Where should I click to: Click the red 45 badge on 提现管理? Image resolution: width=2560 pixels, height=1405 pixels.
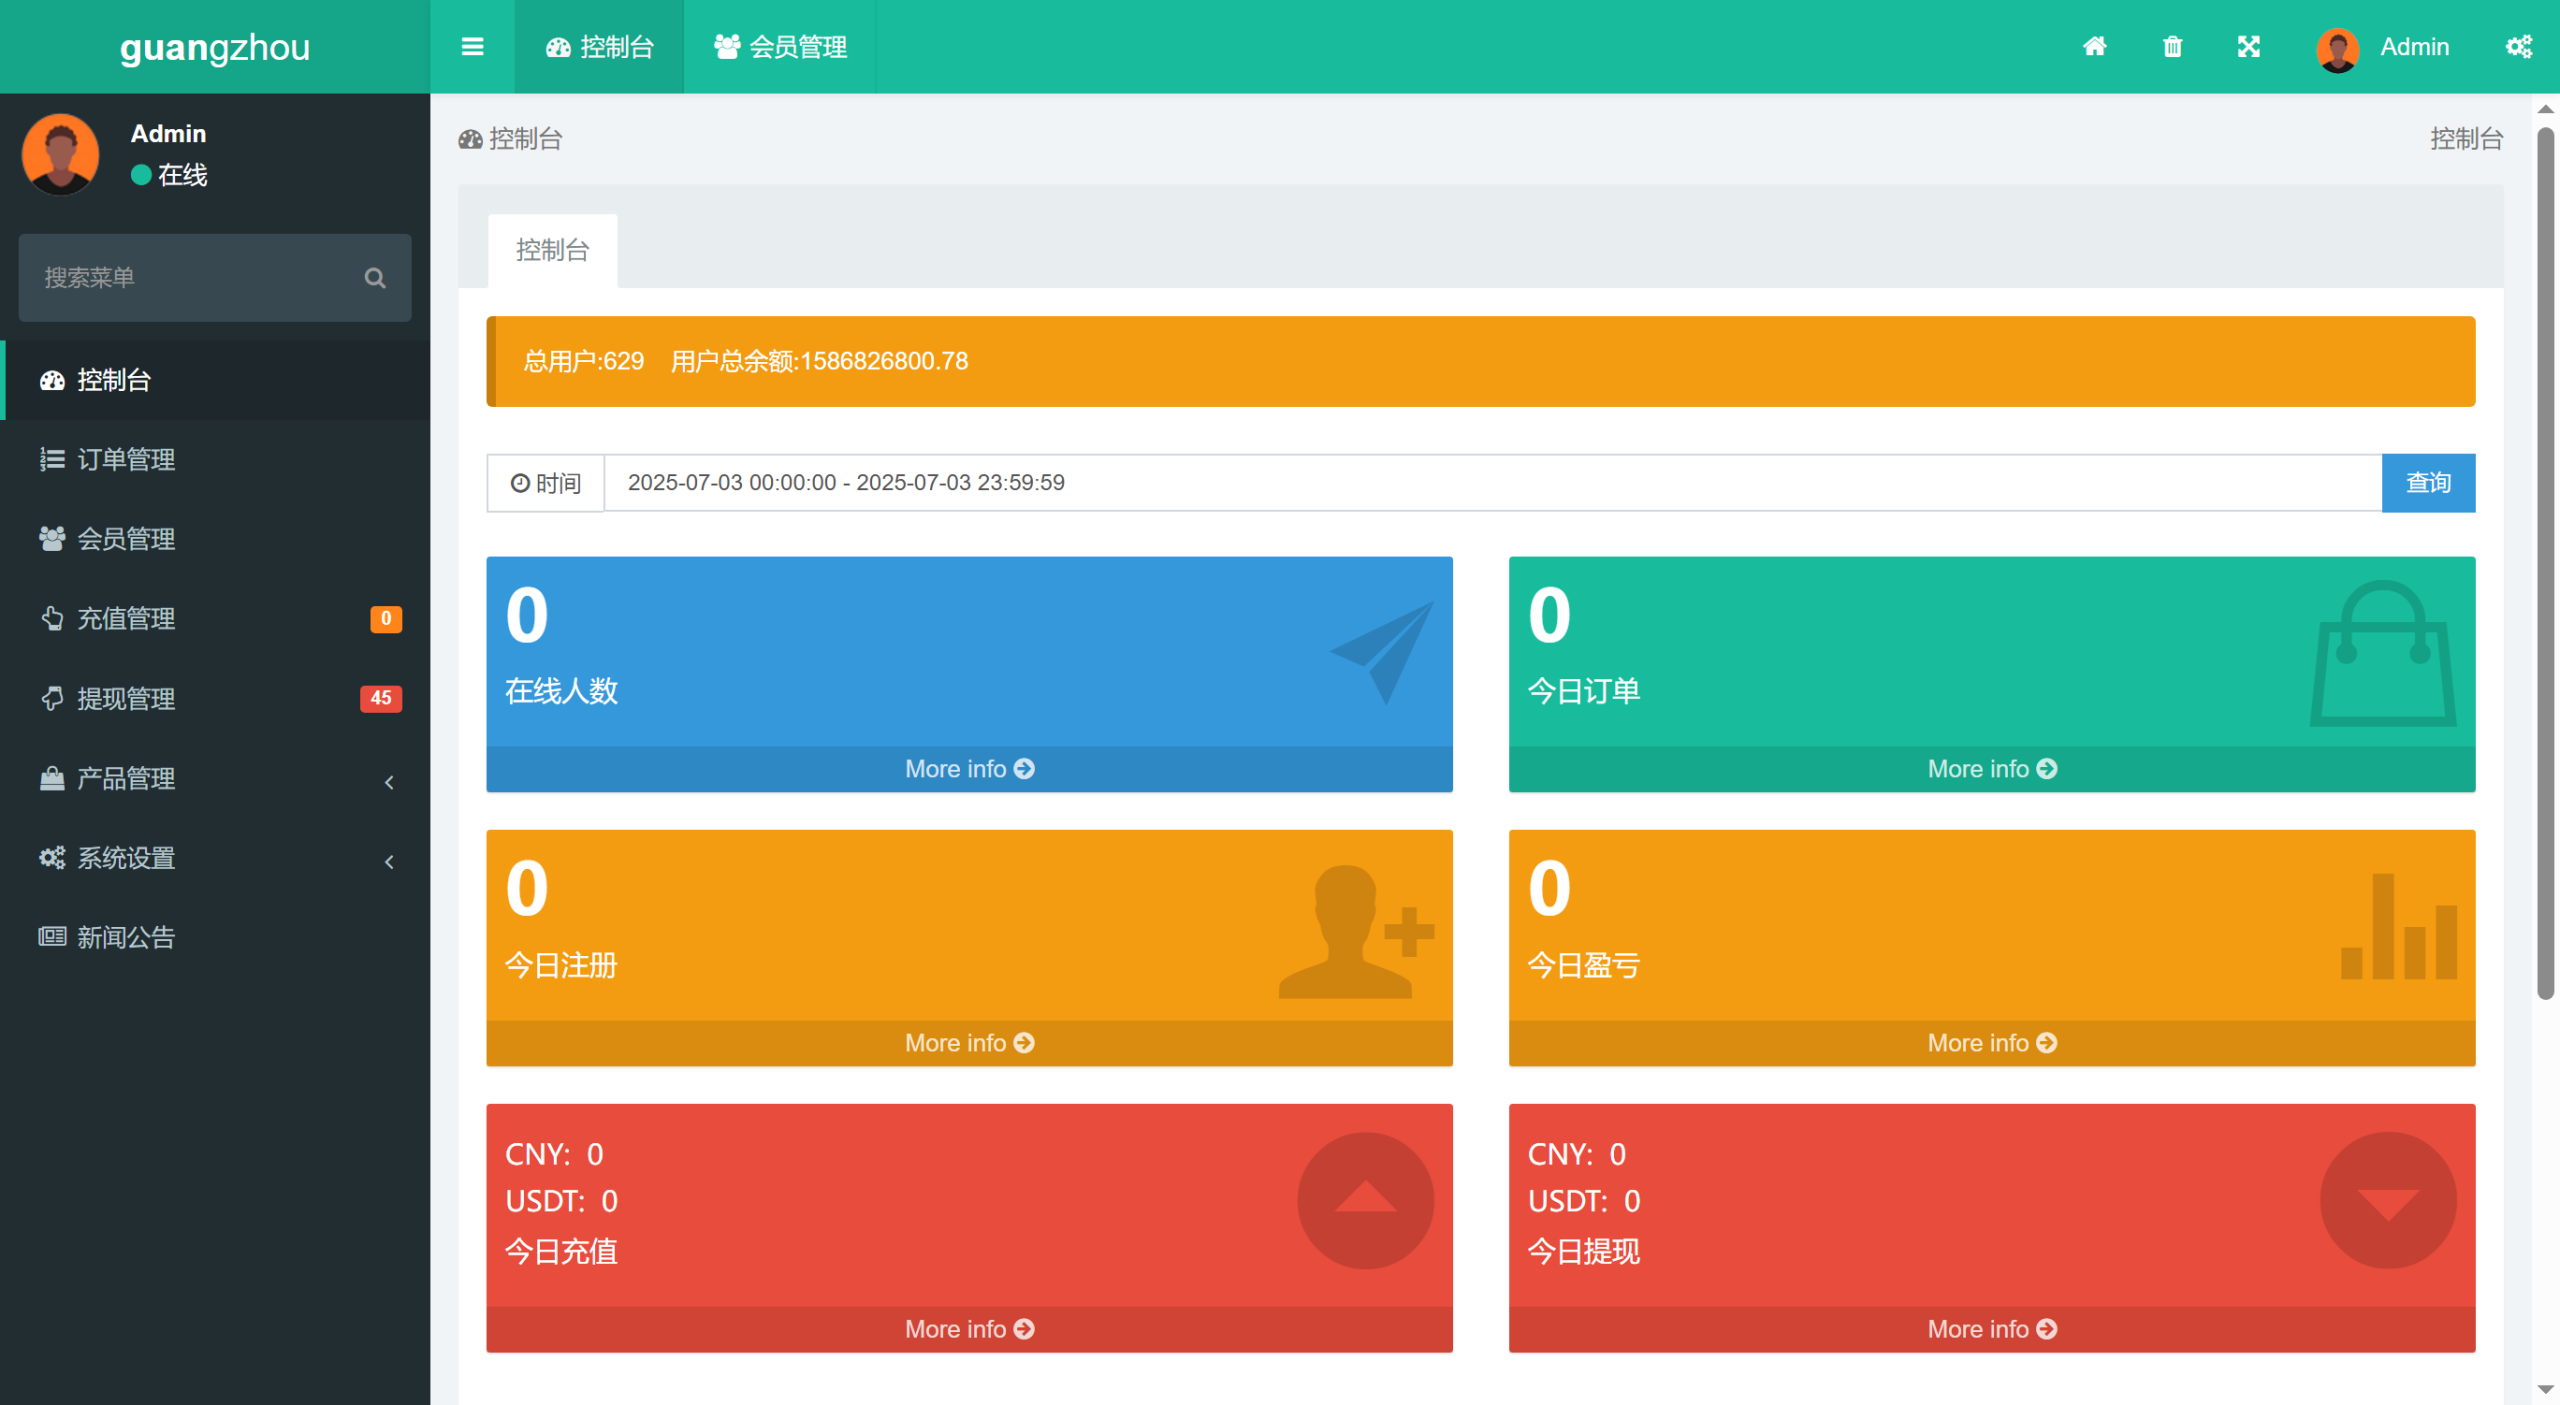[x=381, y=698]
